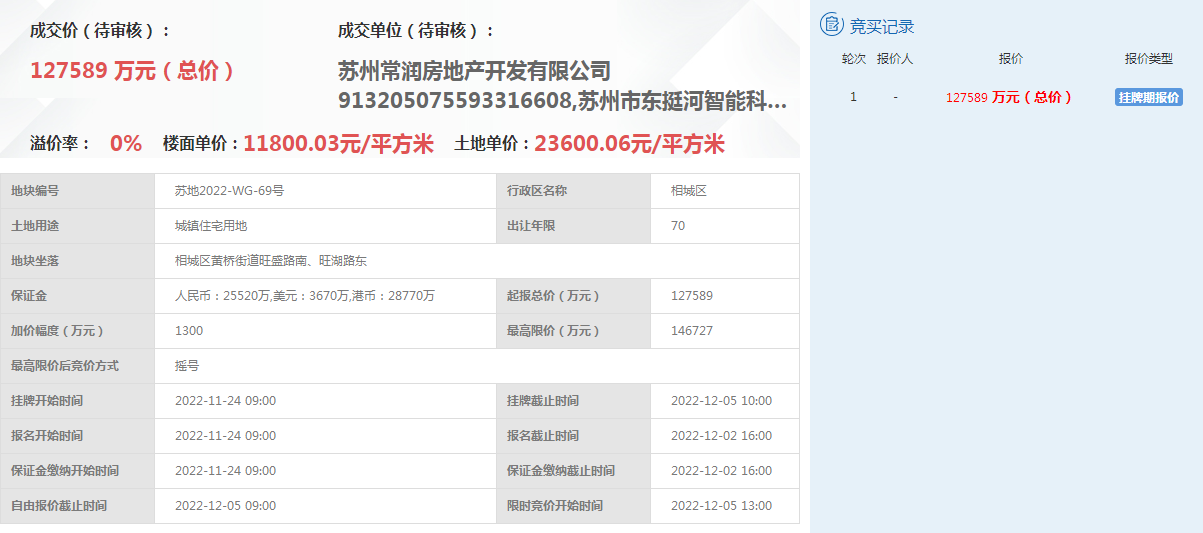Viewport: 1203px width, 533px height.
Task: Click 报名开始时间 value 2022-11-24 09:00
Action: pos(225,436)
